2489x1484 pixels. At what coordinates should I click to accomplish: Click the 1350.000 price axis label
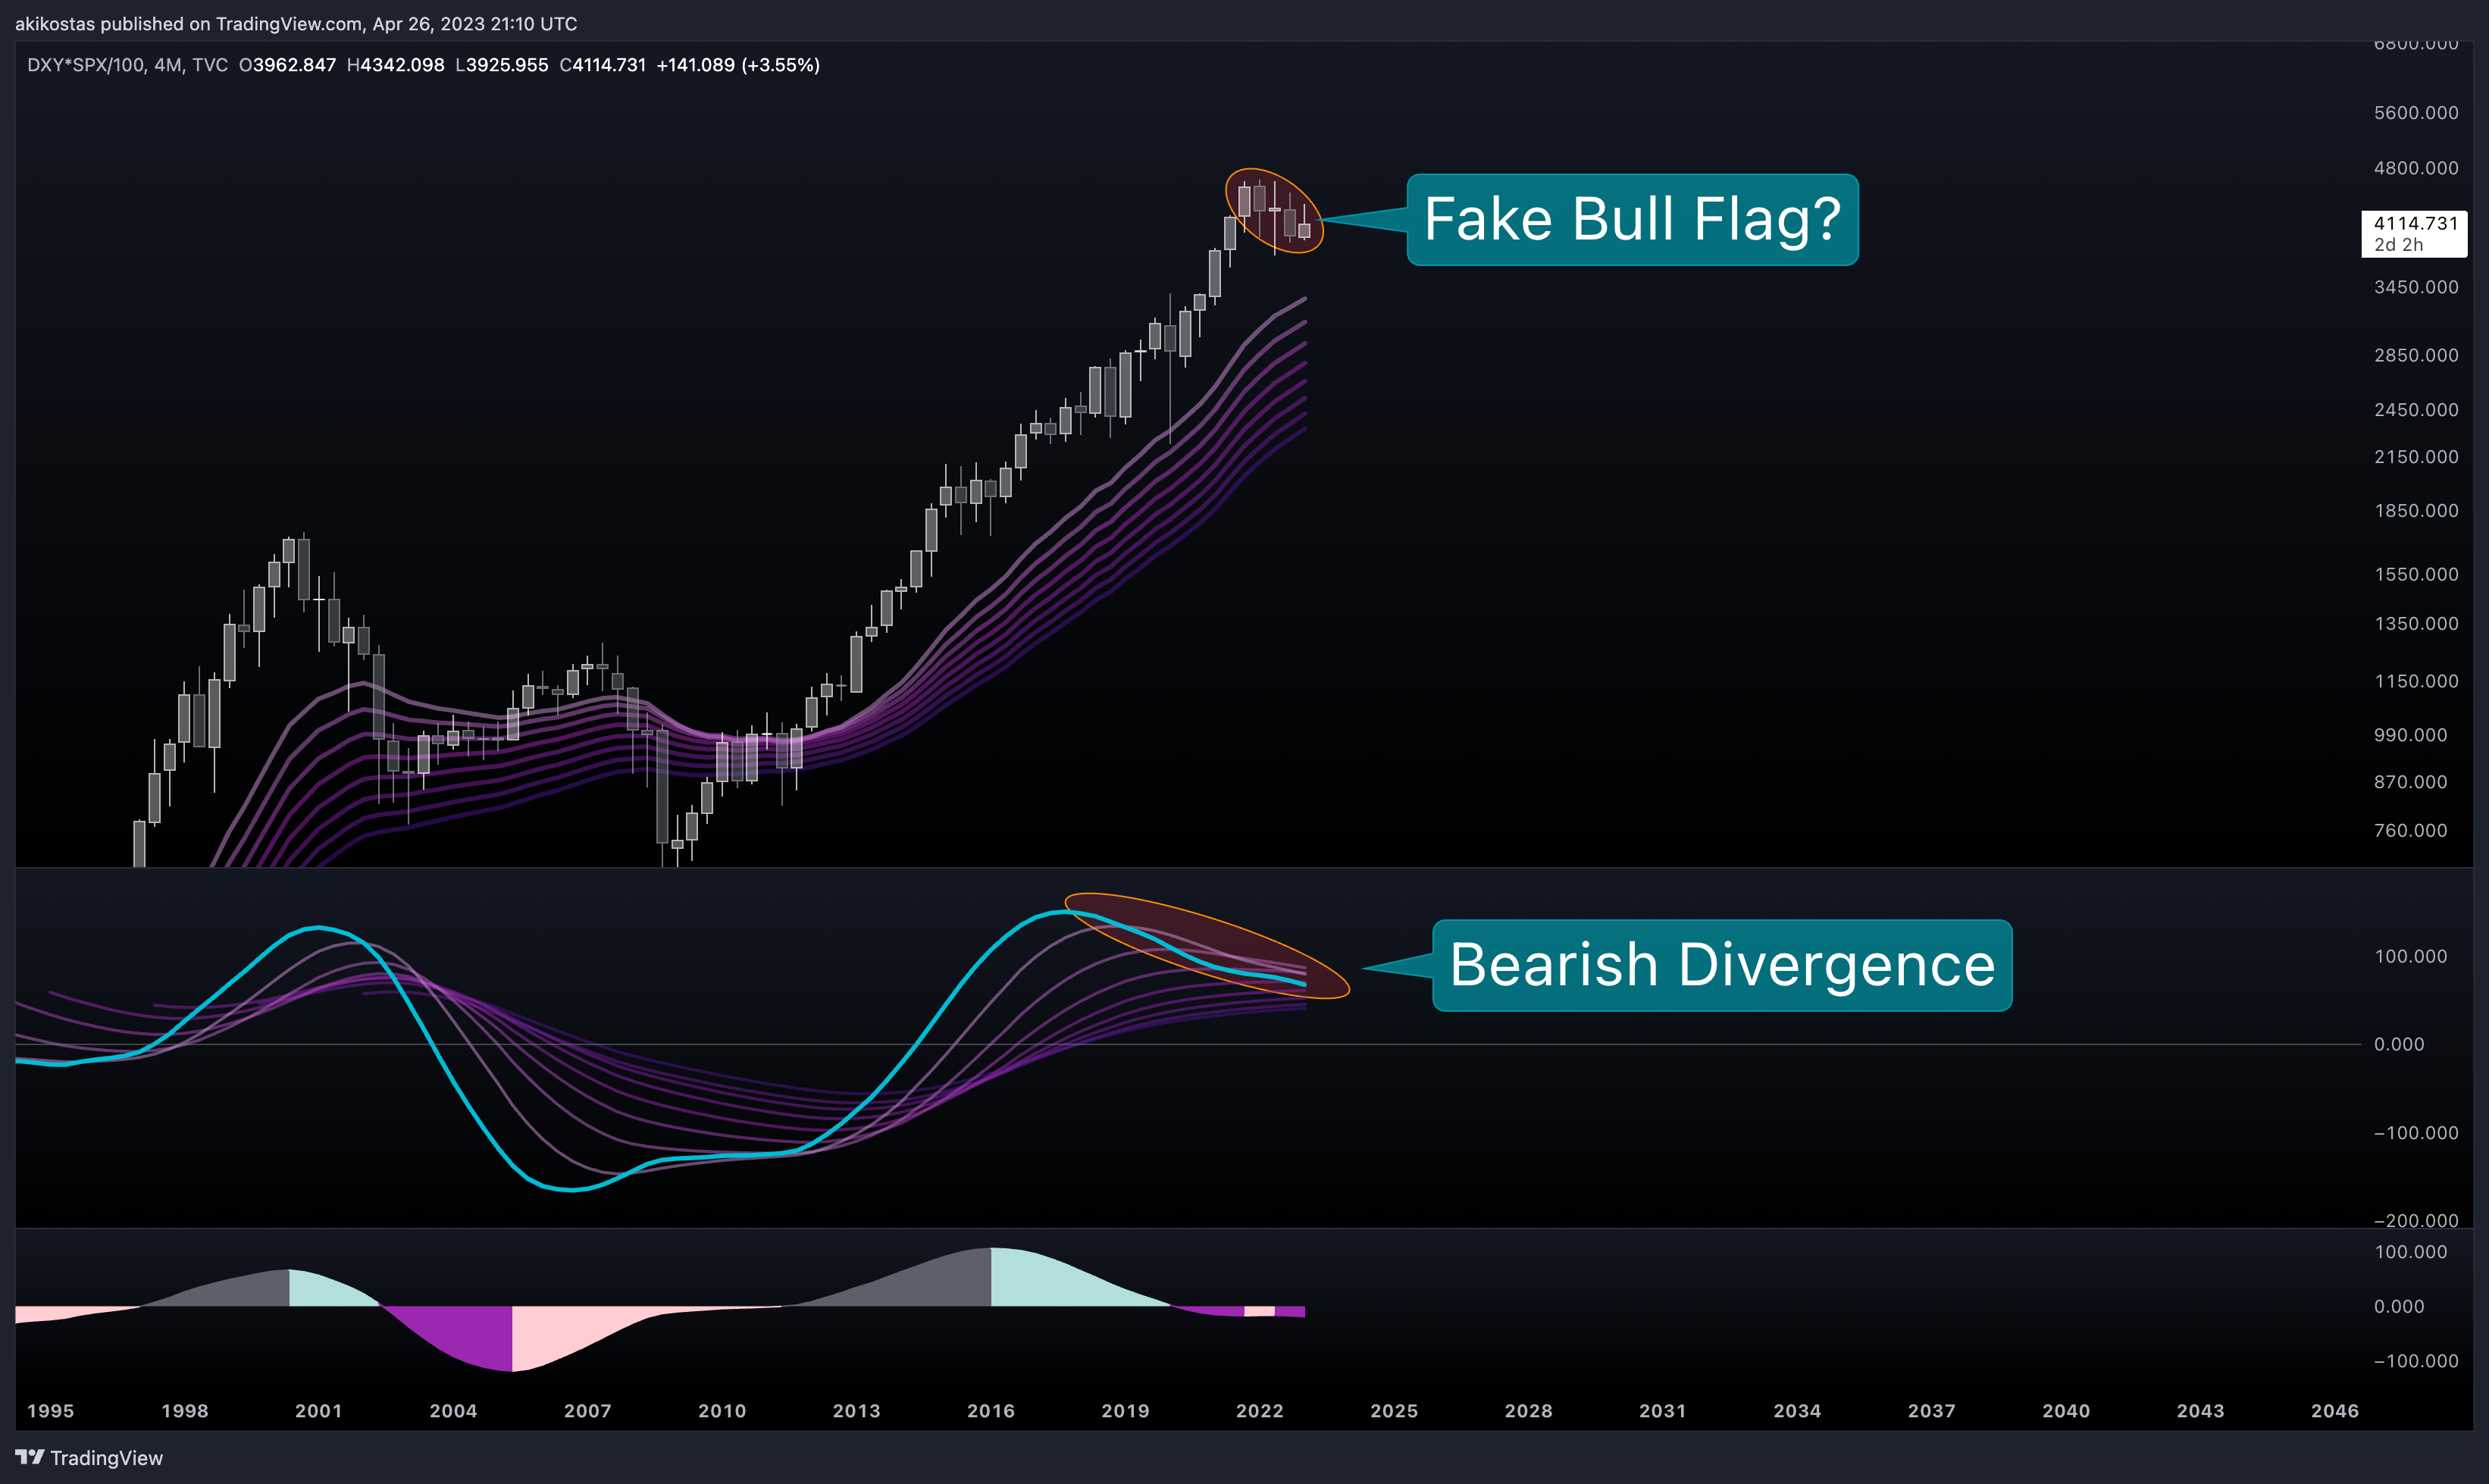tap(2416, 624)
